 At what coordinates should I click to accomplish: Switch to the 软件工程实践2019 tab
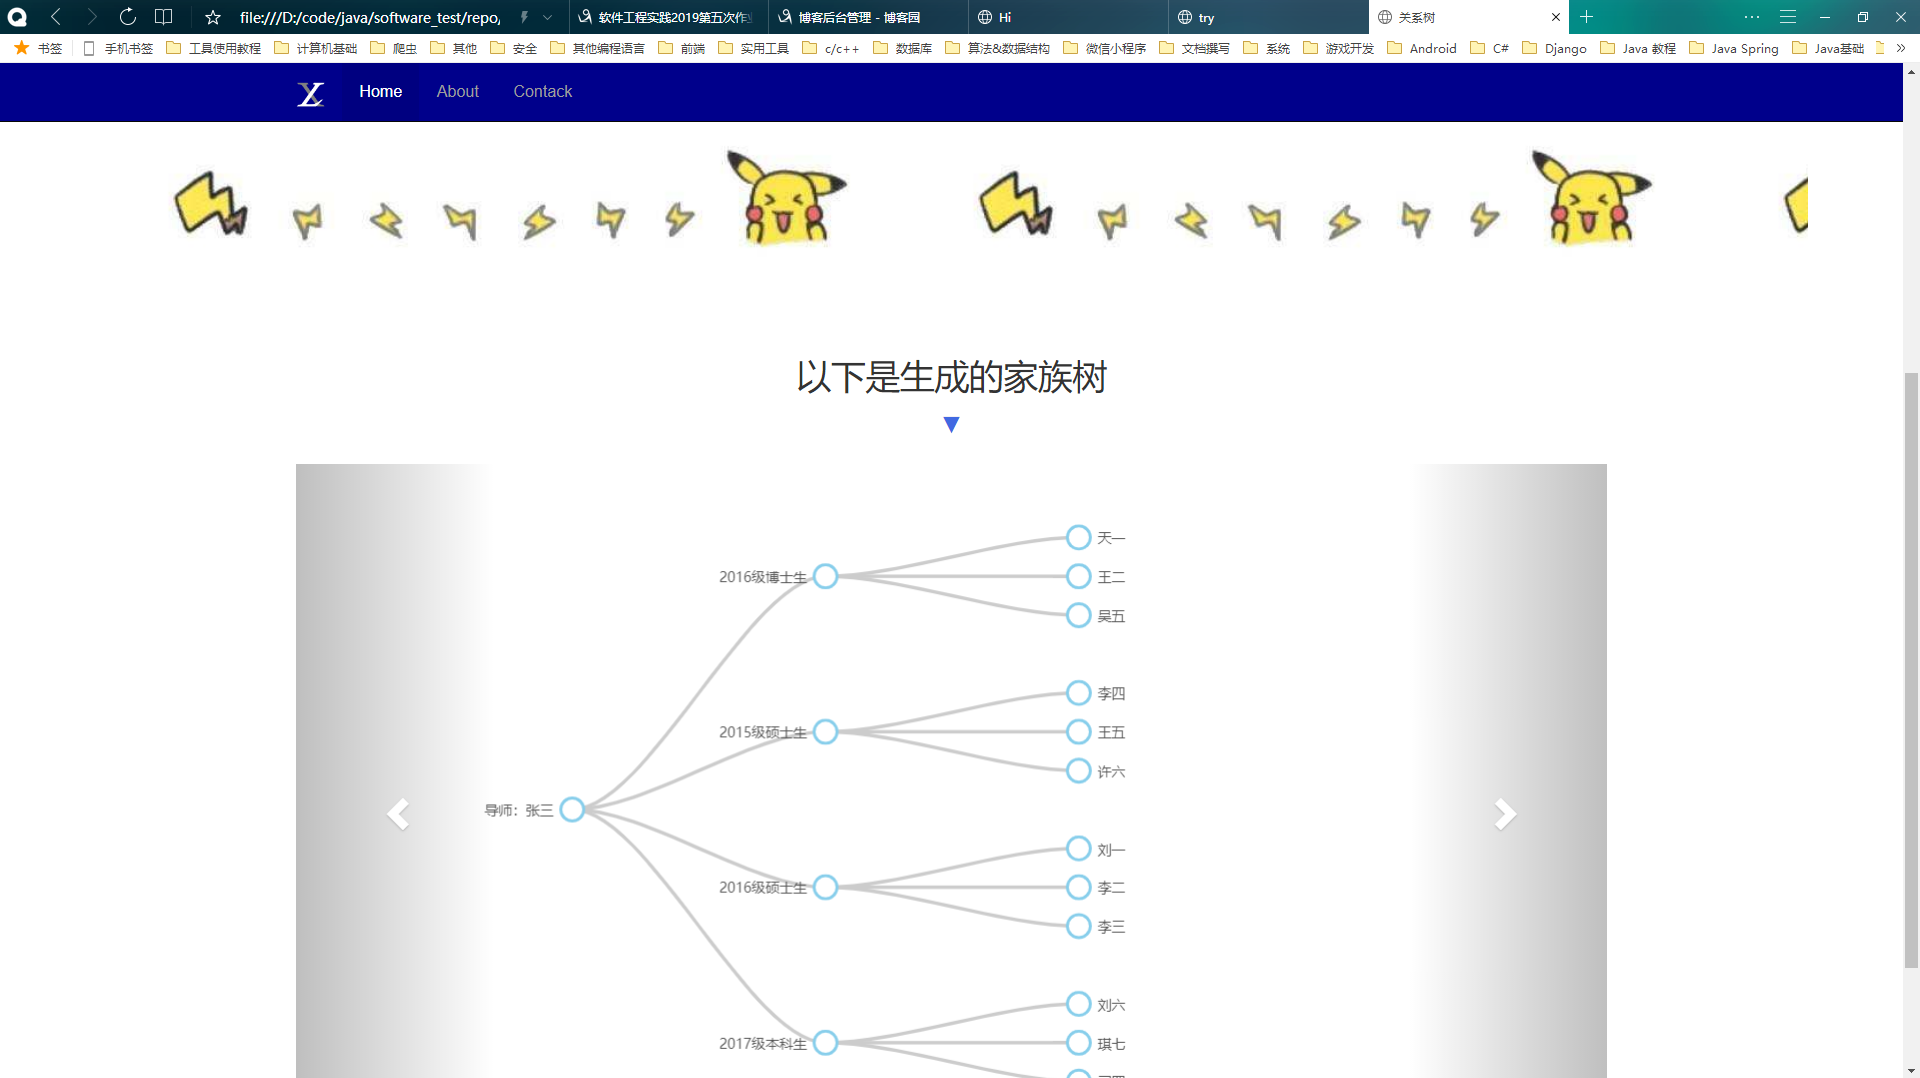point(668,17)
